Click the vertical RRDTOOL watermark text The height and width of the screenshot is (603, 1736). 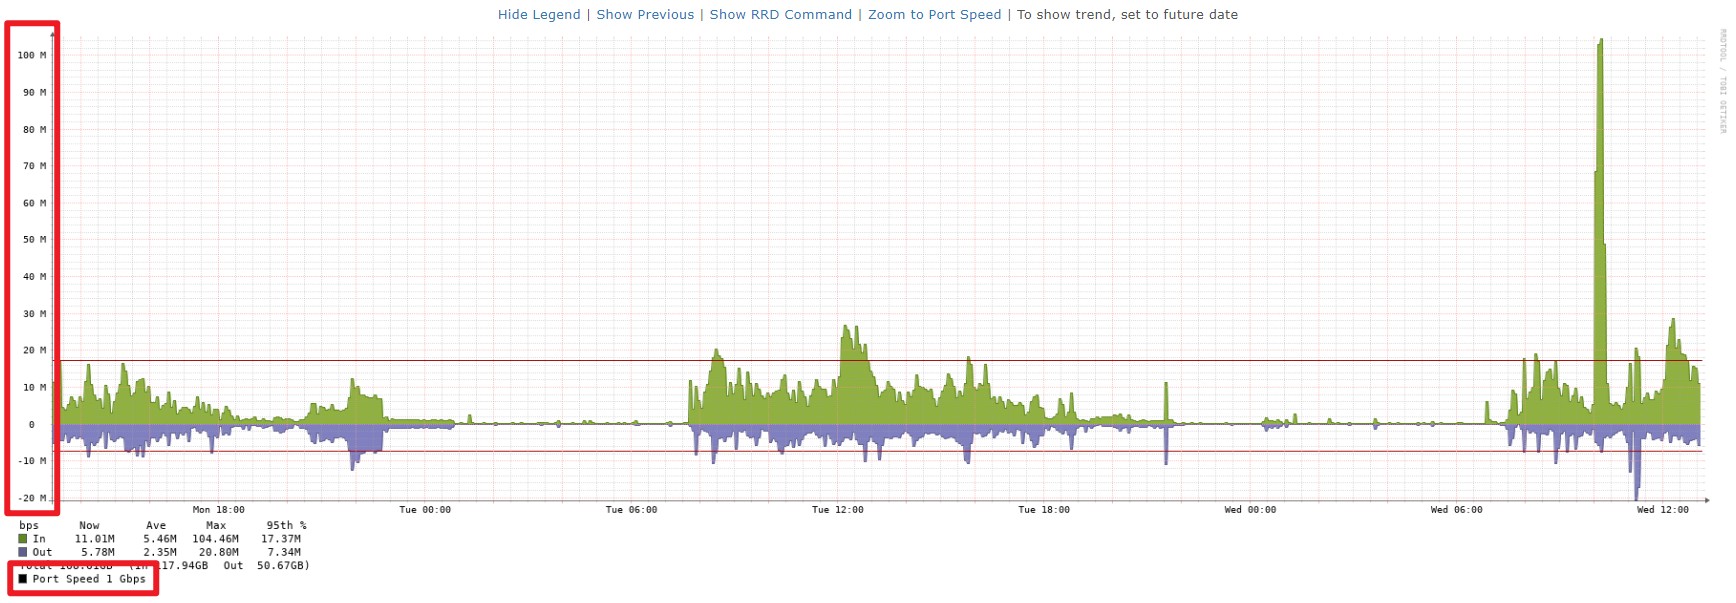(1723, 82)
